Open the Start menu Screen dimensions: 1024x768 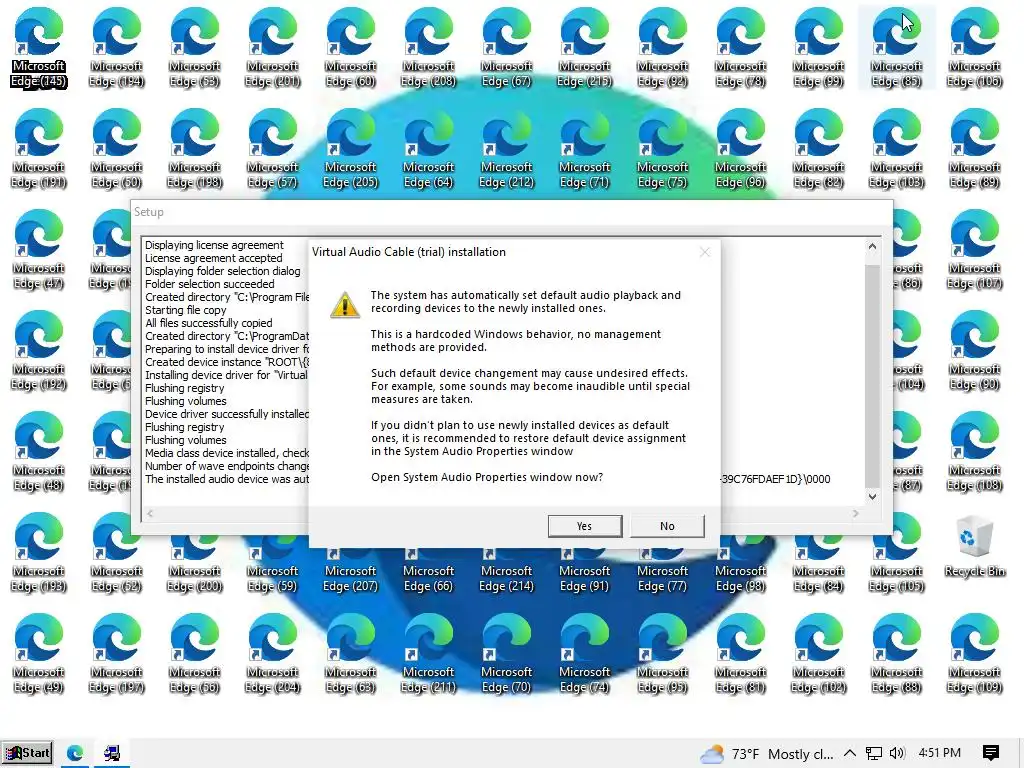(27, 753)
